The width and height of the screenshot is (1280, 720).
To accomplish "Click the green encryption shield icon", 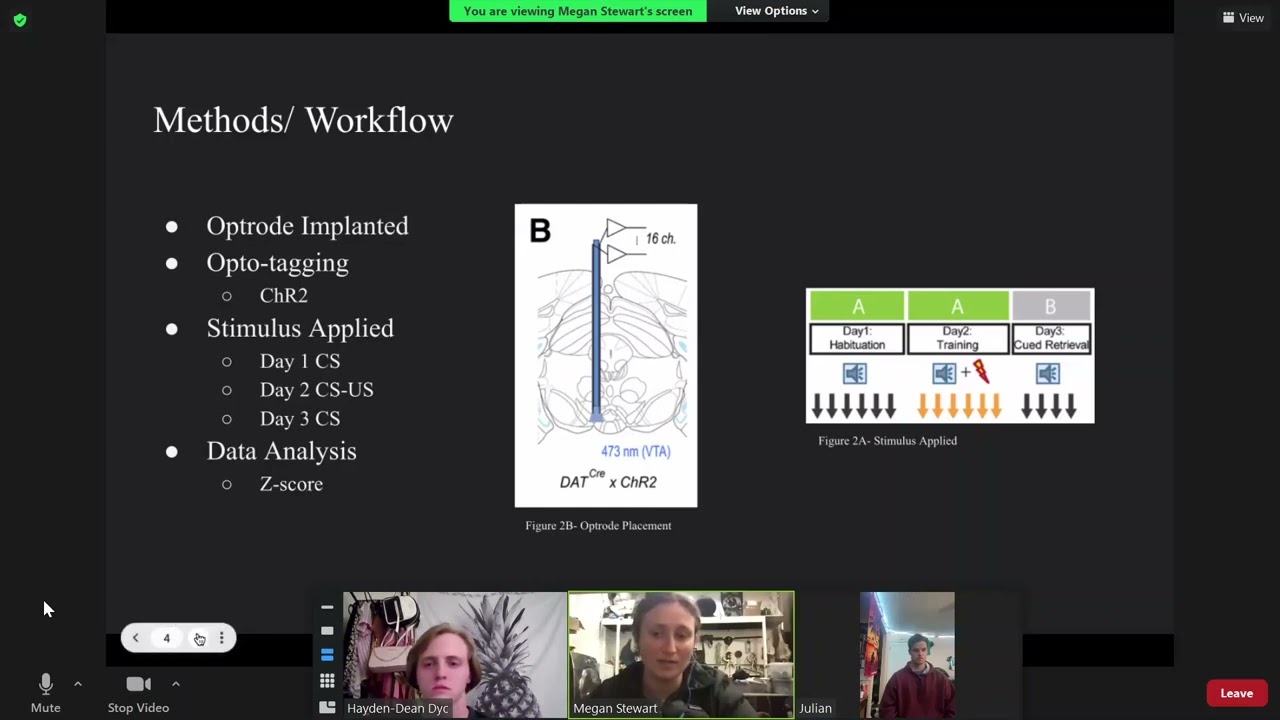I will click(x=20, y=20).
